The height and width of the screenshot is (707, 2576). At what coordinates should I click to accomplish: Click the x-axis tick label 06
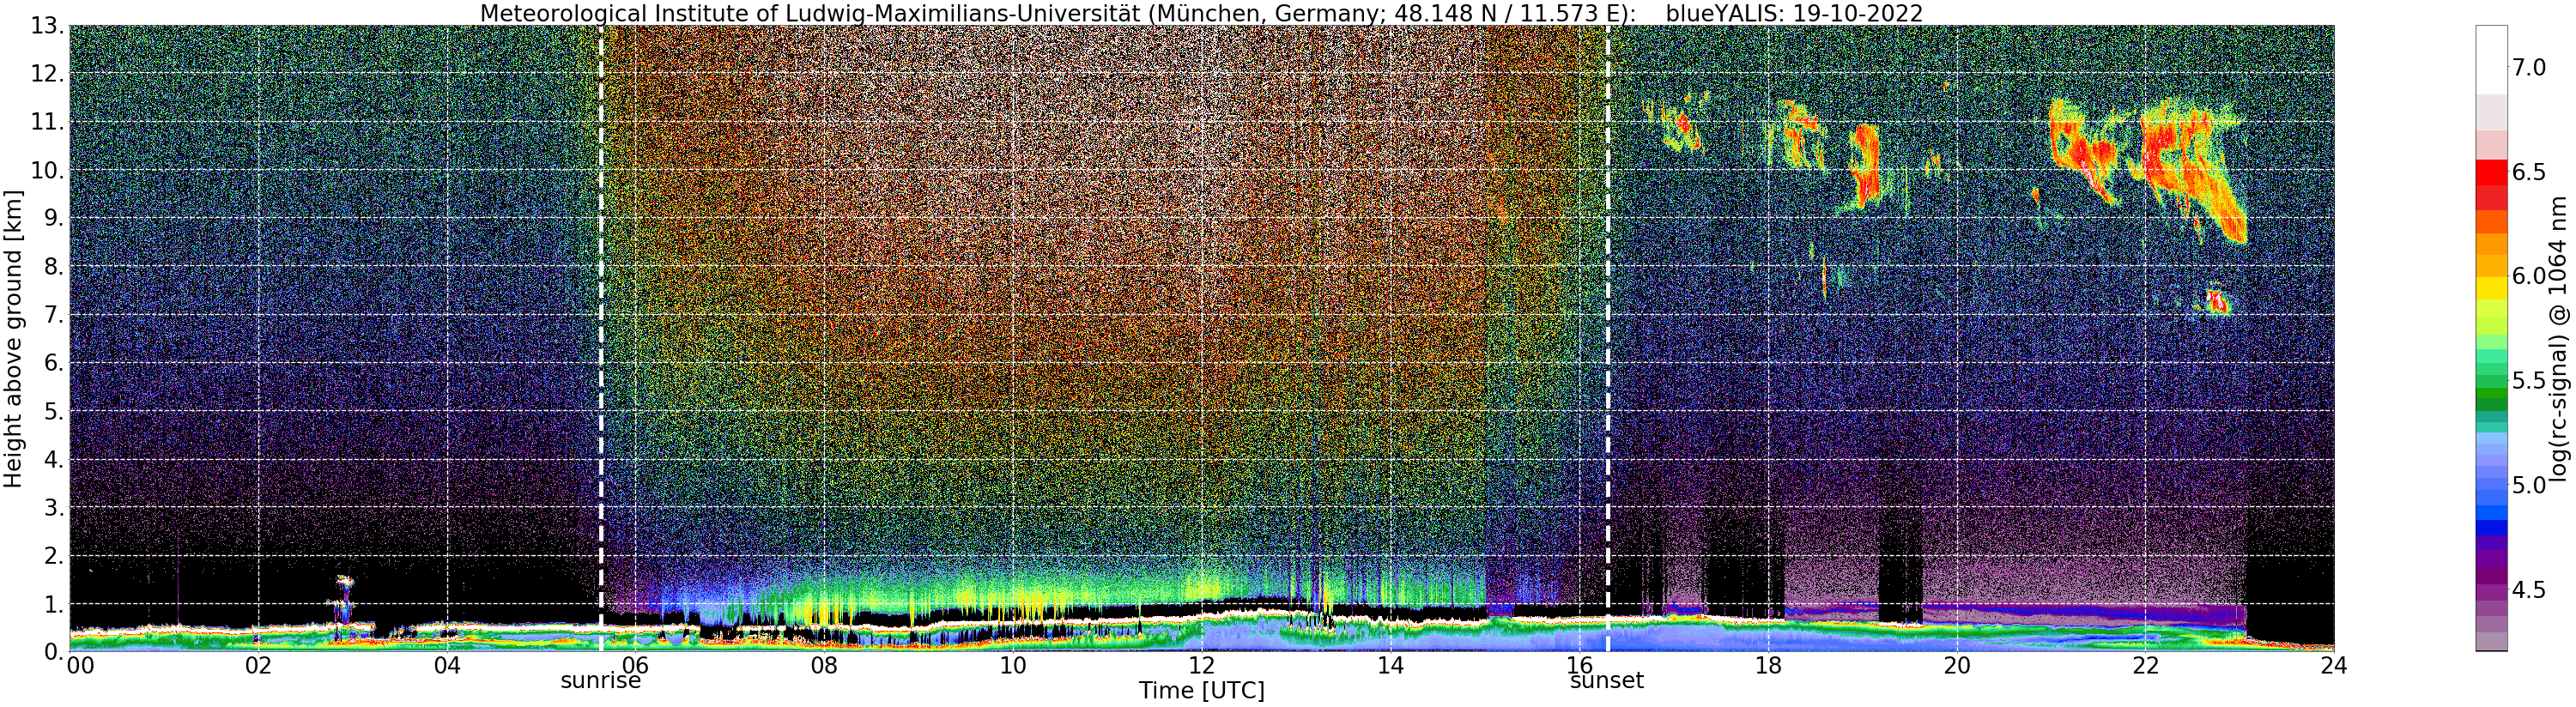click(x=635, y=665)
